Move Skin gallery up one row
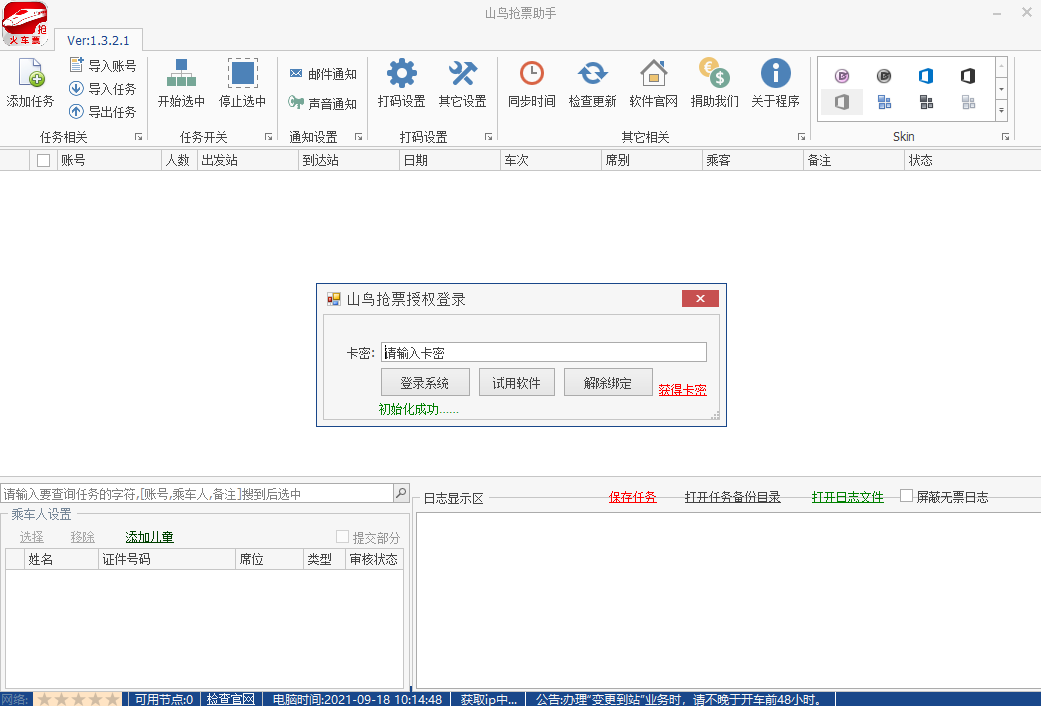The height and width of the screenshot is (706, 1041). [1001, 67]
